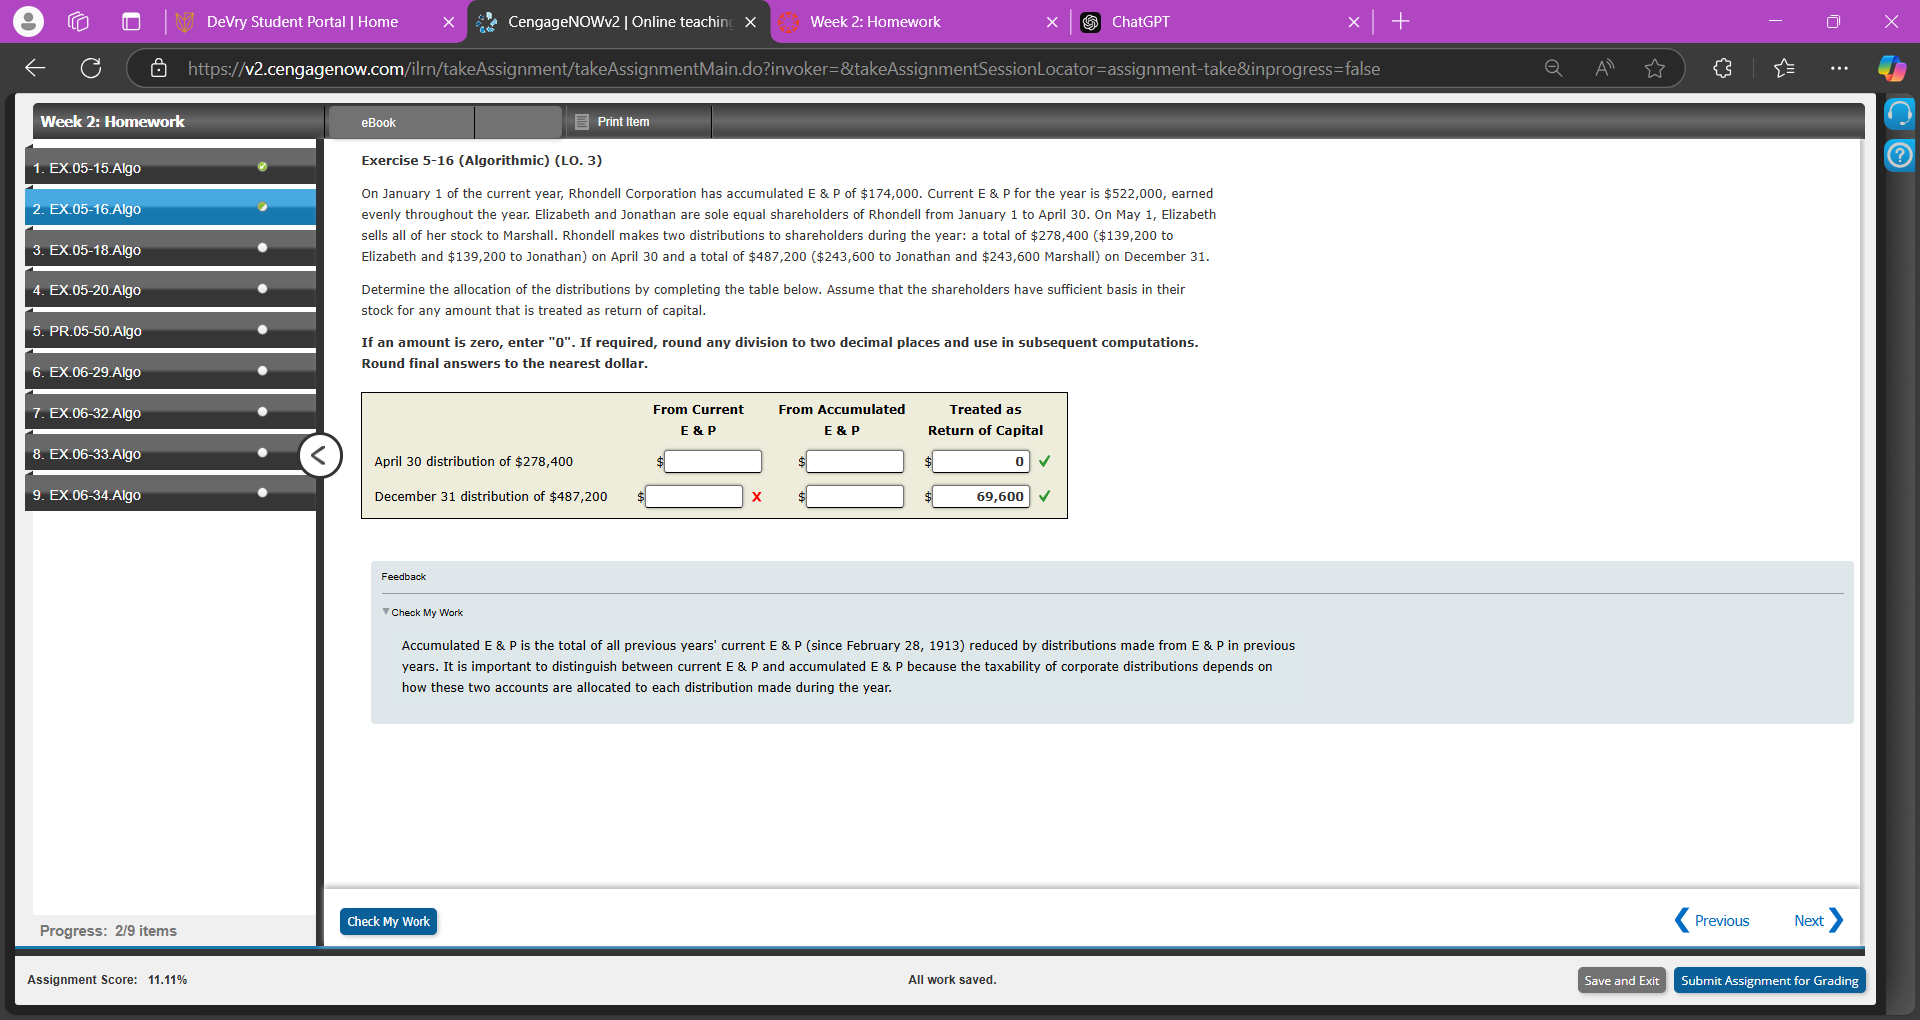
Task: Submit Assignment for Grading
Action: 1769,980
